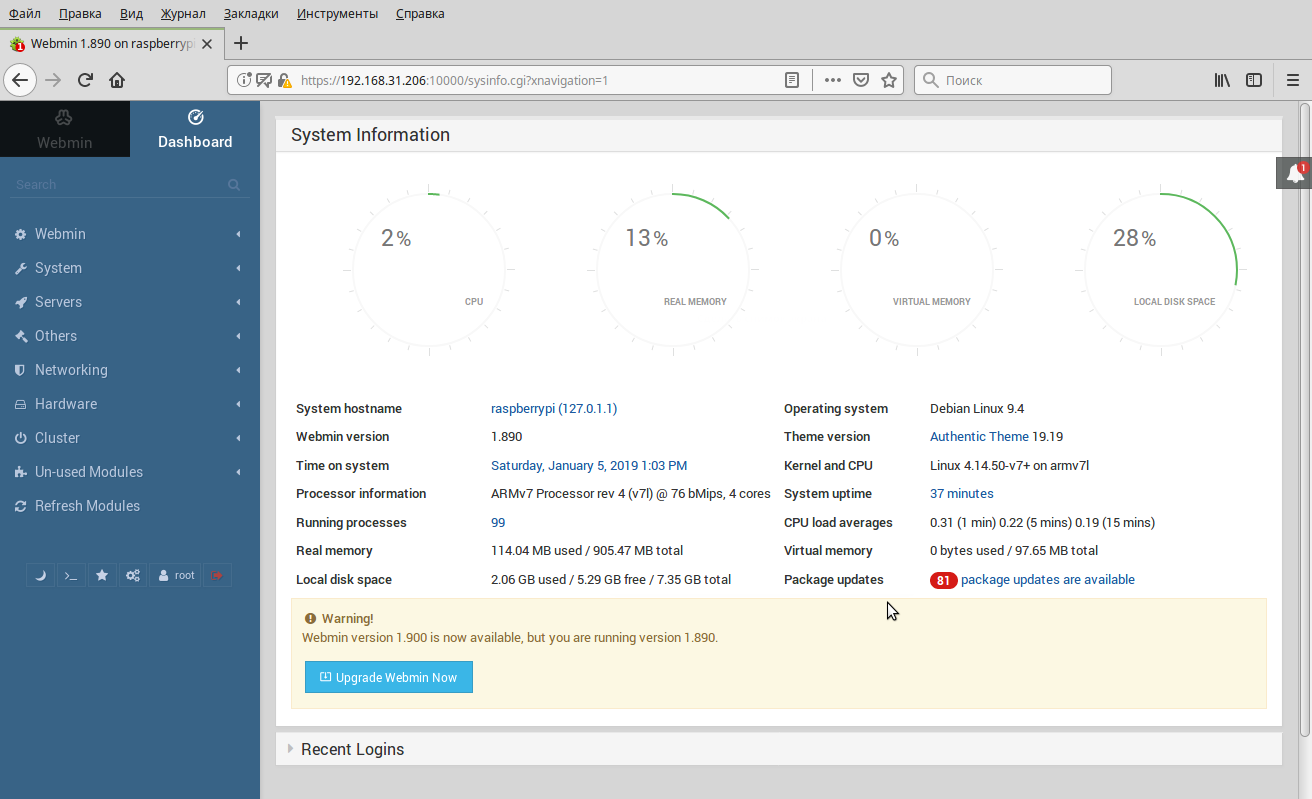Open package updates are available link
1312x799 pixels.
coord(1048,580)
